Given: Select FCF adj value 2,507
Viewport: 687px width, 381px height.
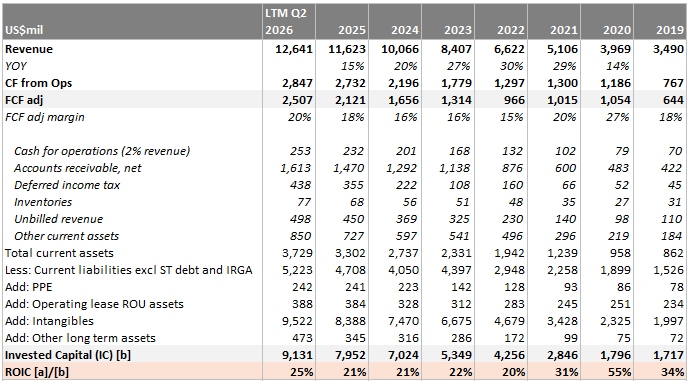Looking at the screenshot, I should coord(297,100).
